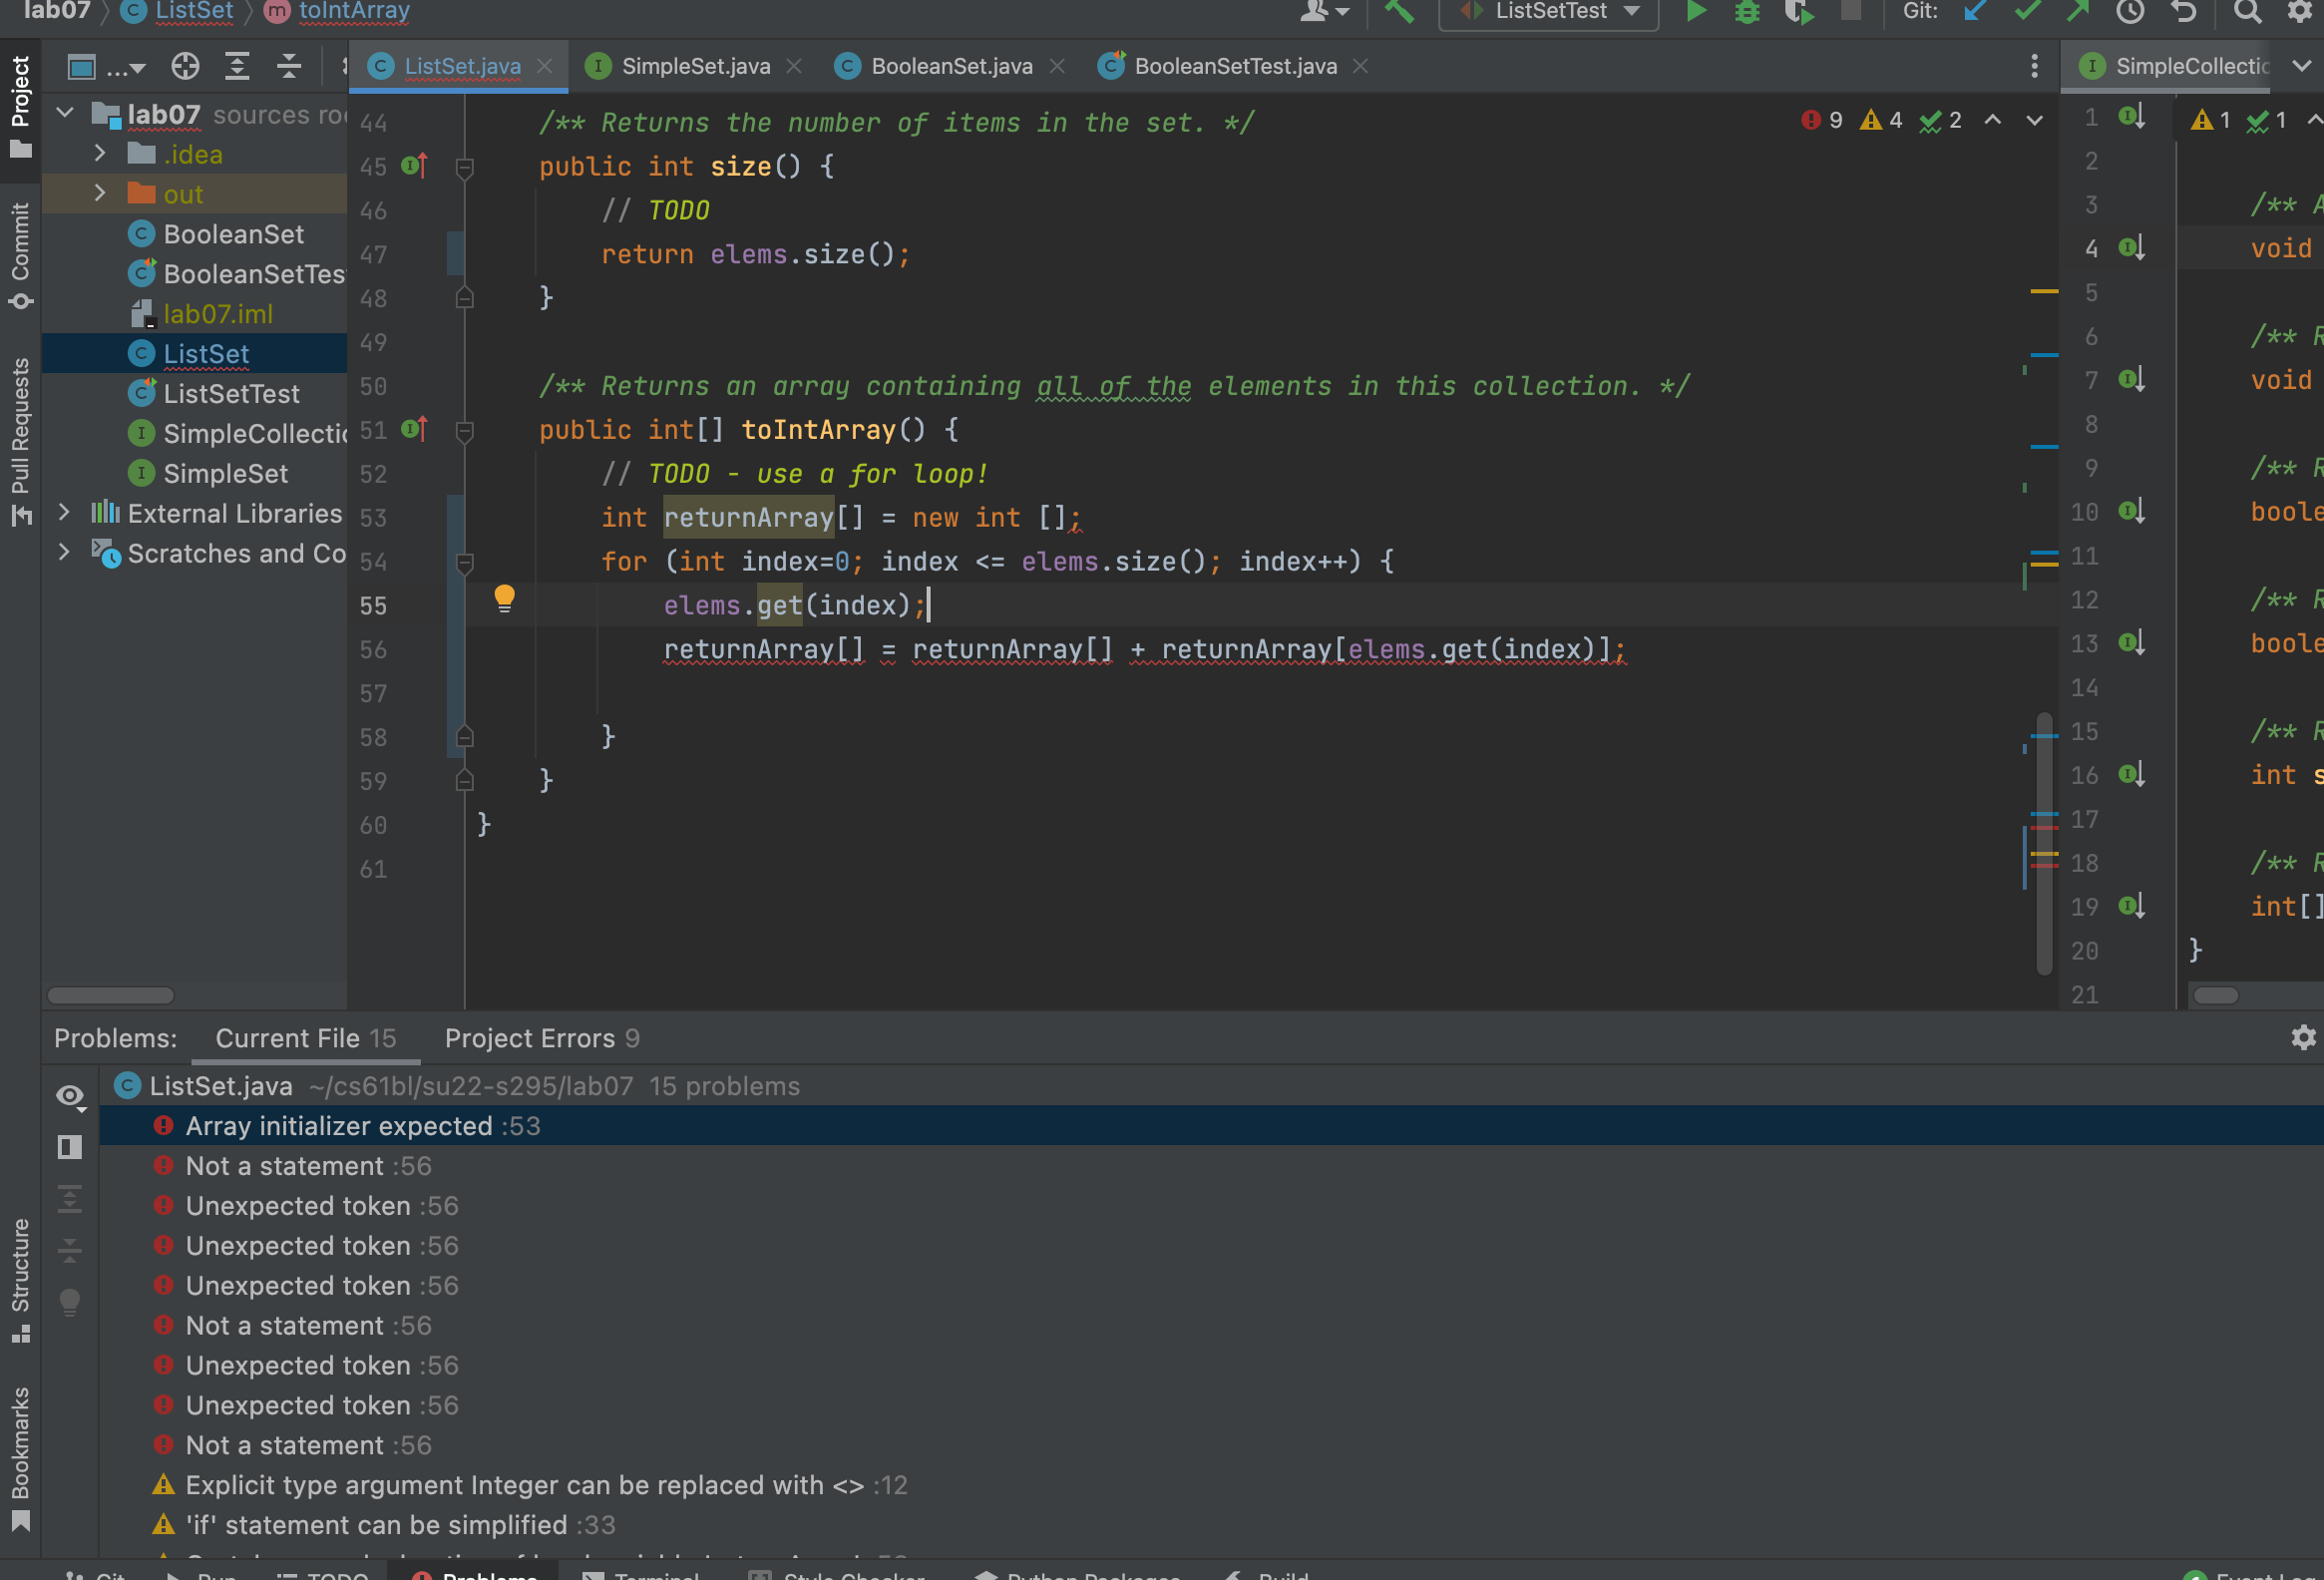The image size is (2324, 1580).
Task: Switch to Project Errors tab
Action: 541,1038
